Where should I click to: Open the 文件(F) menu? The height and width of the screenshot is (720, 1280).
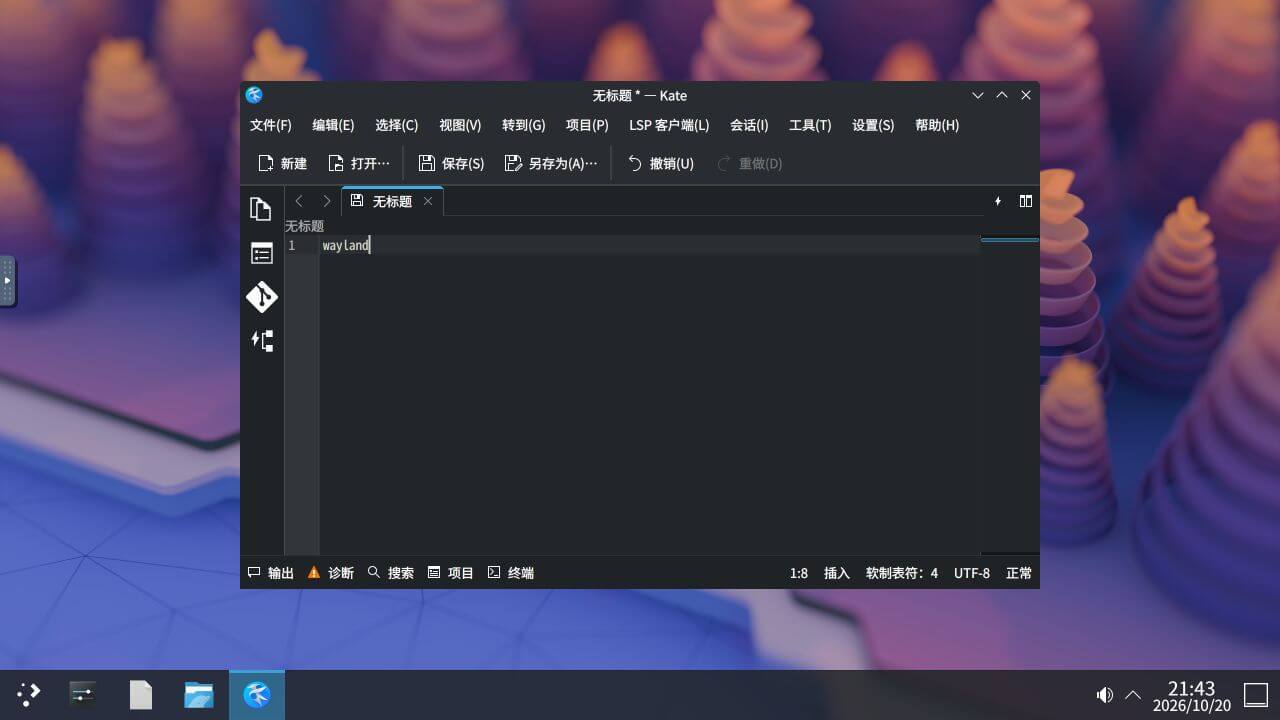(x=270, y=125)
